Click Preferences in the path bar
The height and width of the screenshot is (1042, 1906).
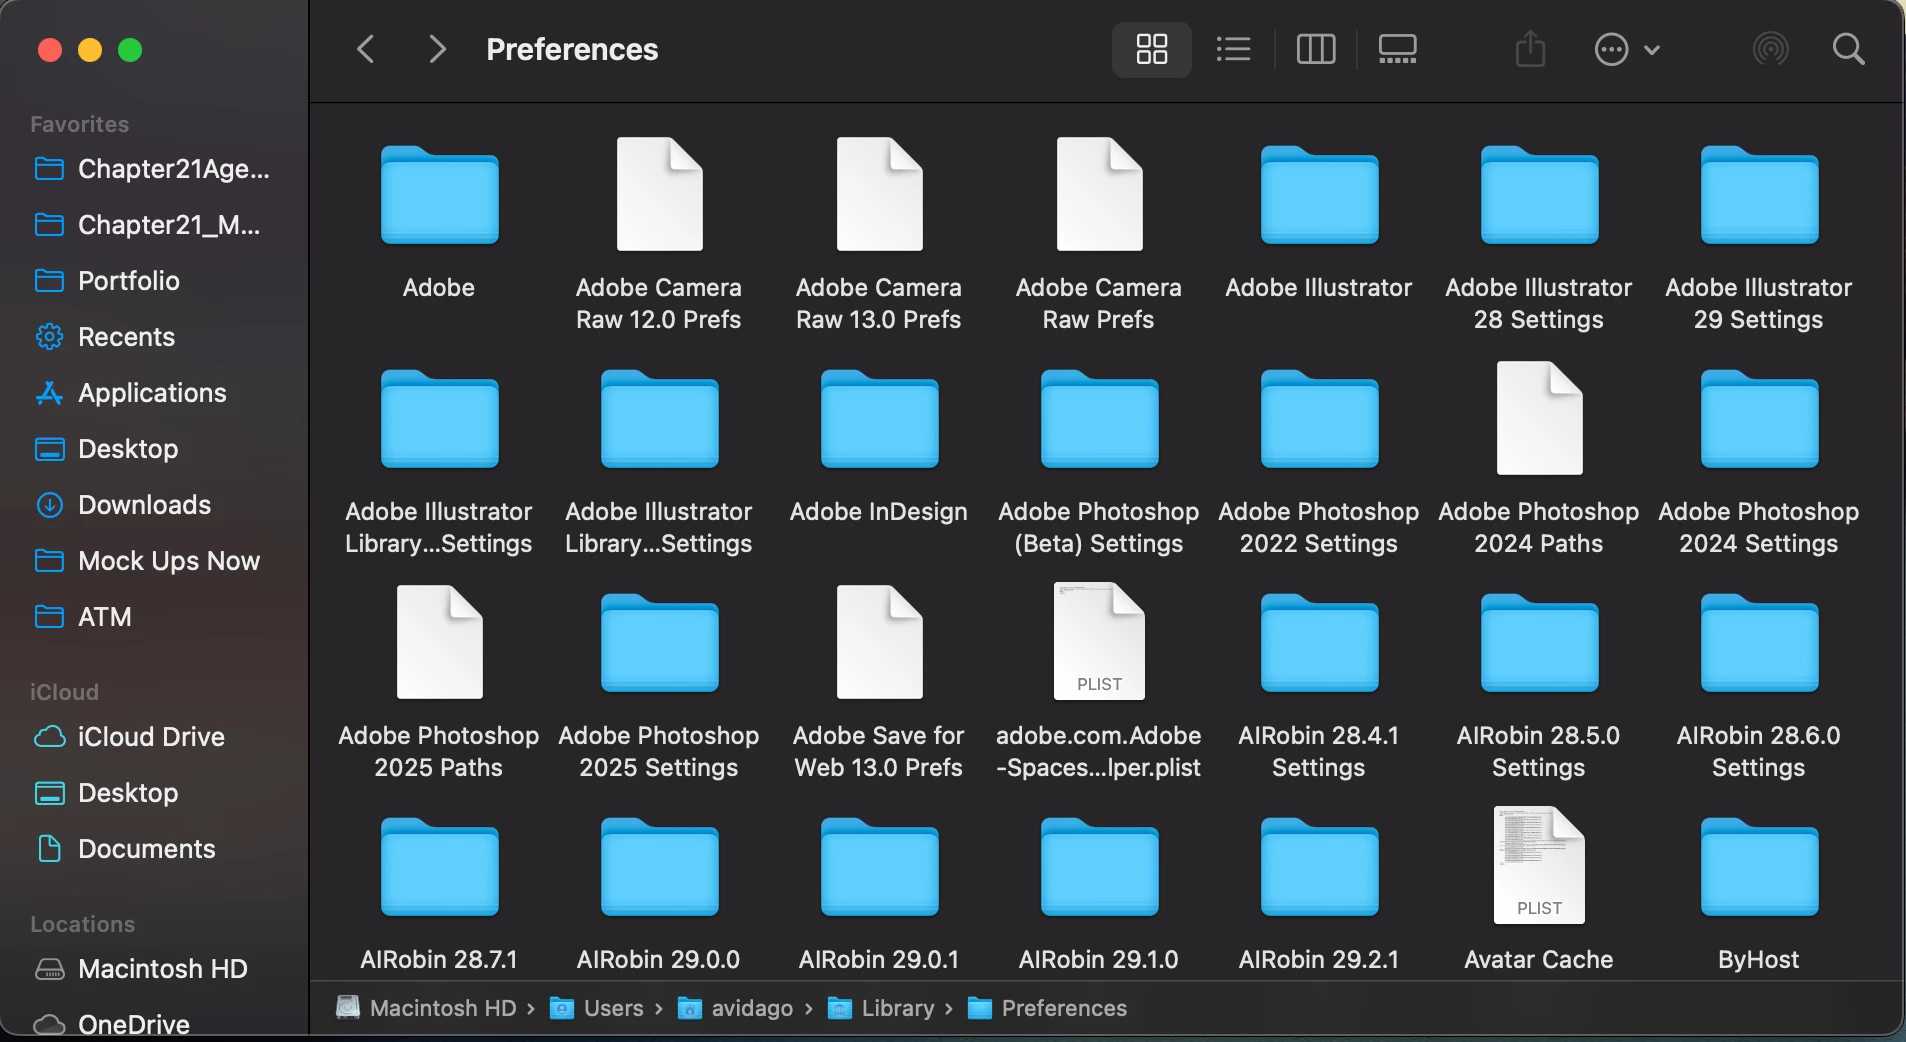1048,1008
